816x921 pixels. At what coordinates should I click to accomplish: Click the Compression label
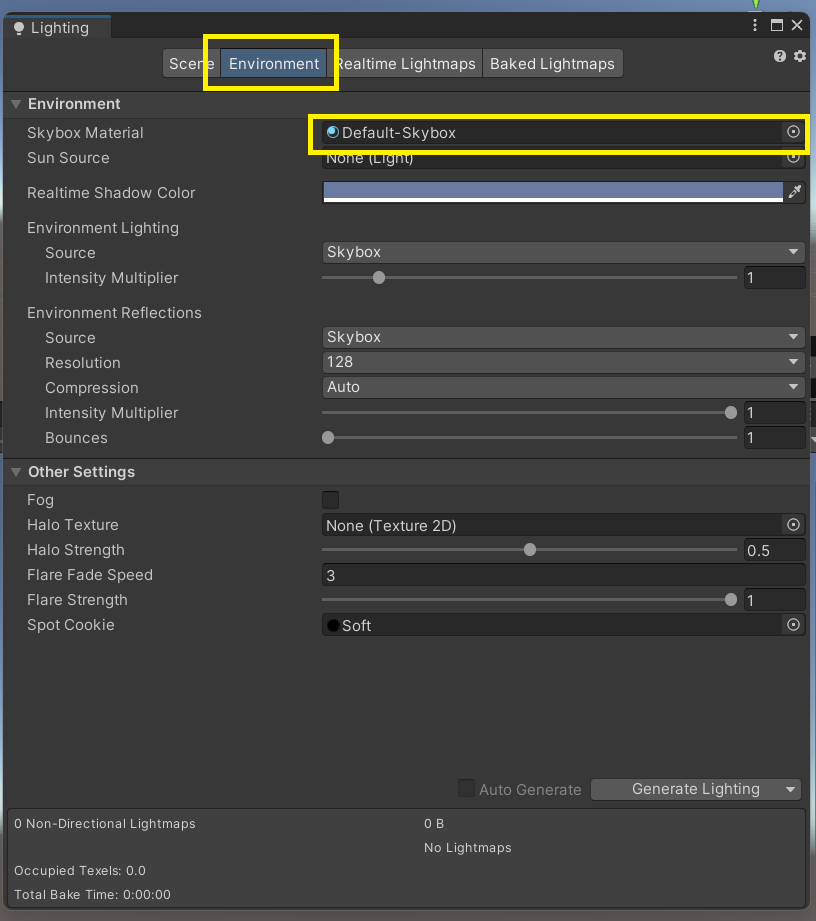coord(92,388)
